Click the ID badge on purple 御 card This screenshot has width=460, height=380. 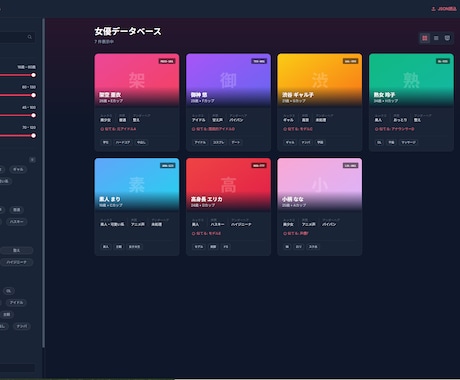(x=259, y=61)
